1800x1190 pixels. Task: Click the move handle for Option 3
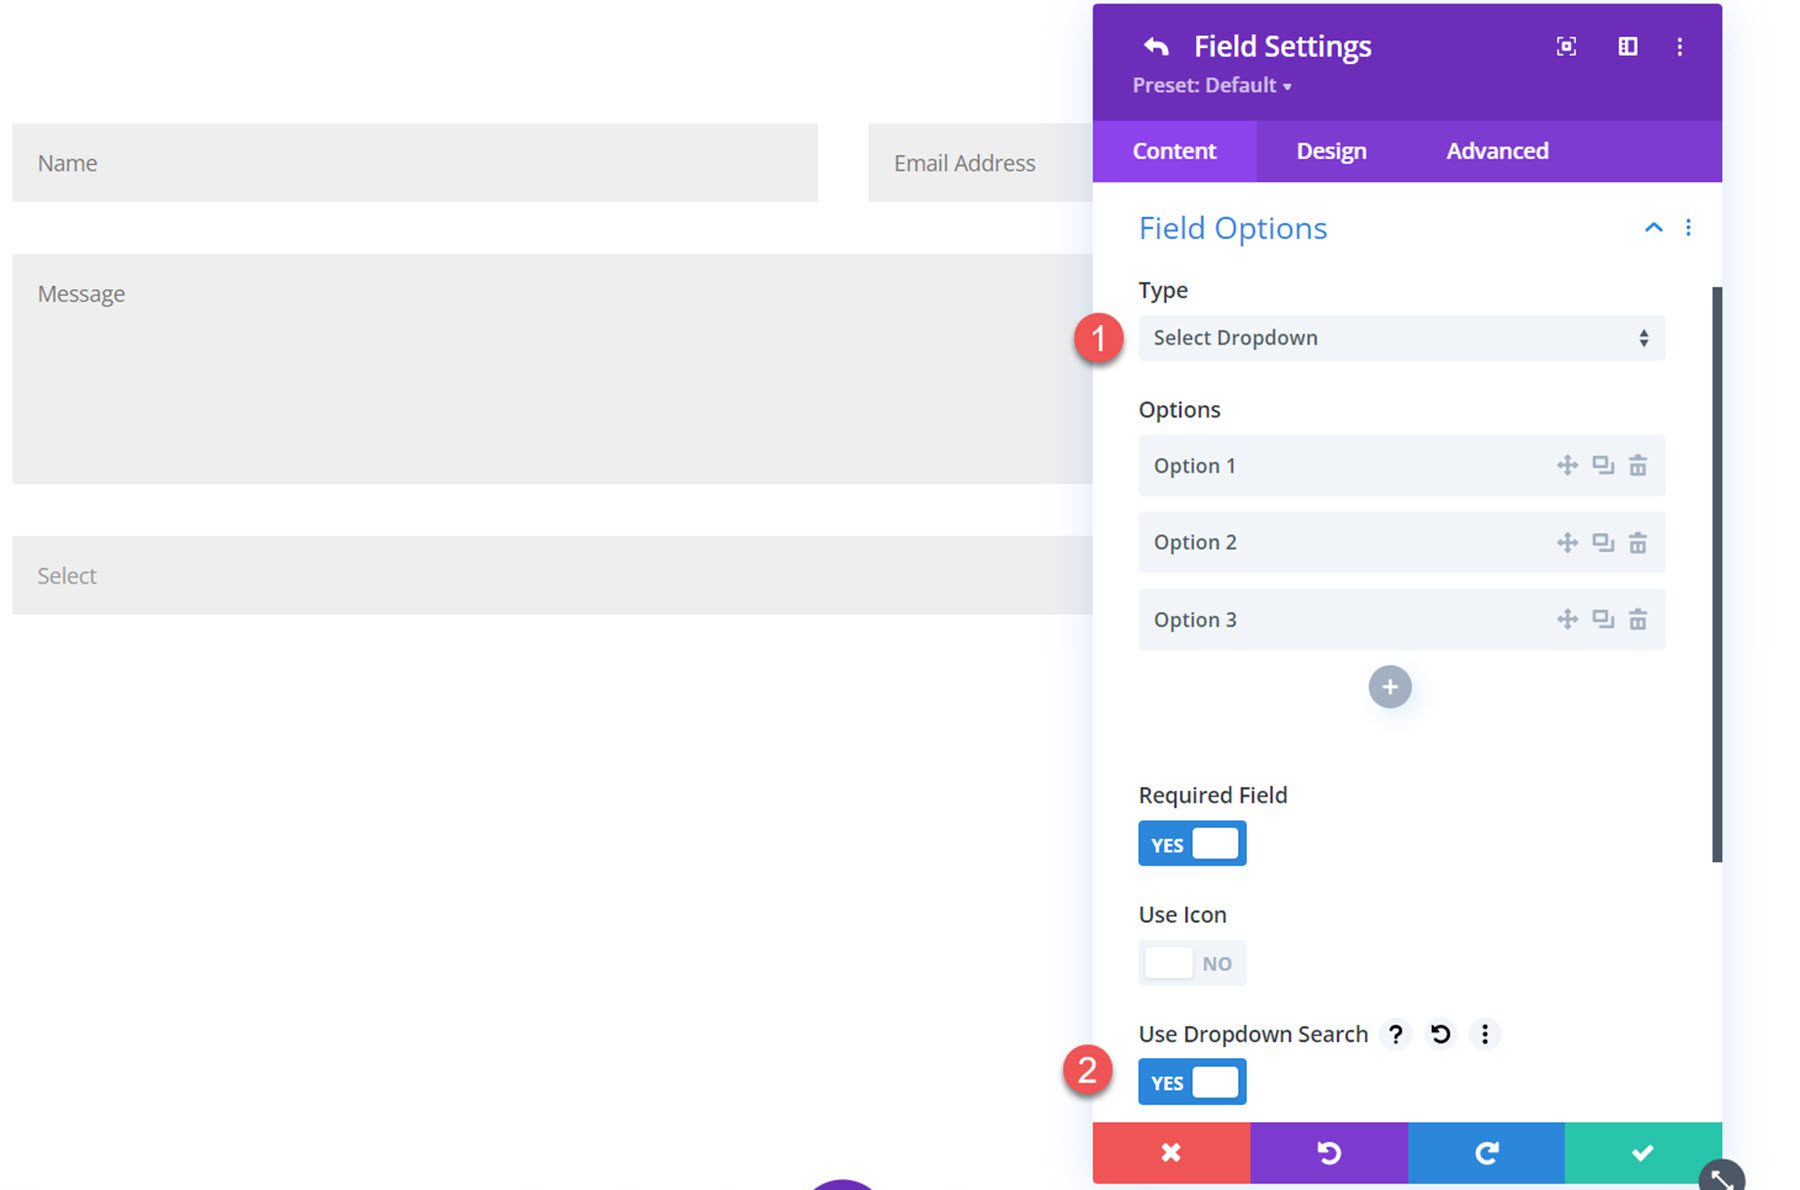pos(1567,619)
